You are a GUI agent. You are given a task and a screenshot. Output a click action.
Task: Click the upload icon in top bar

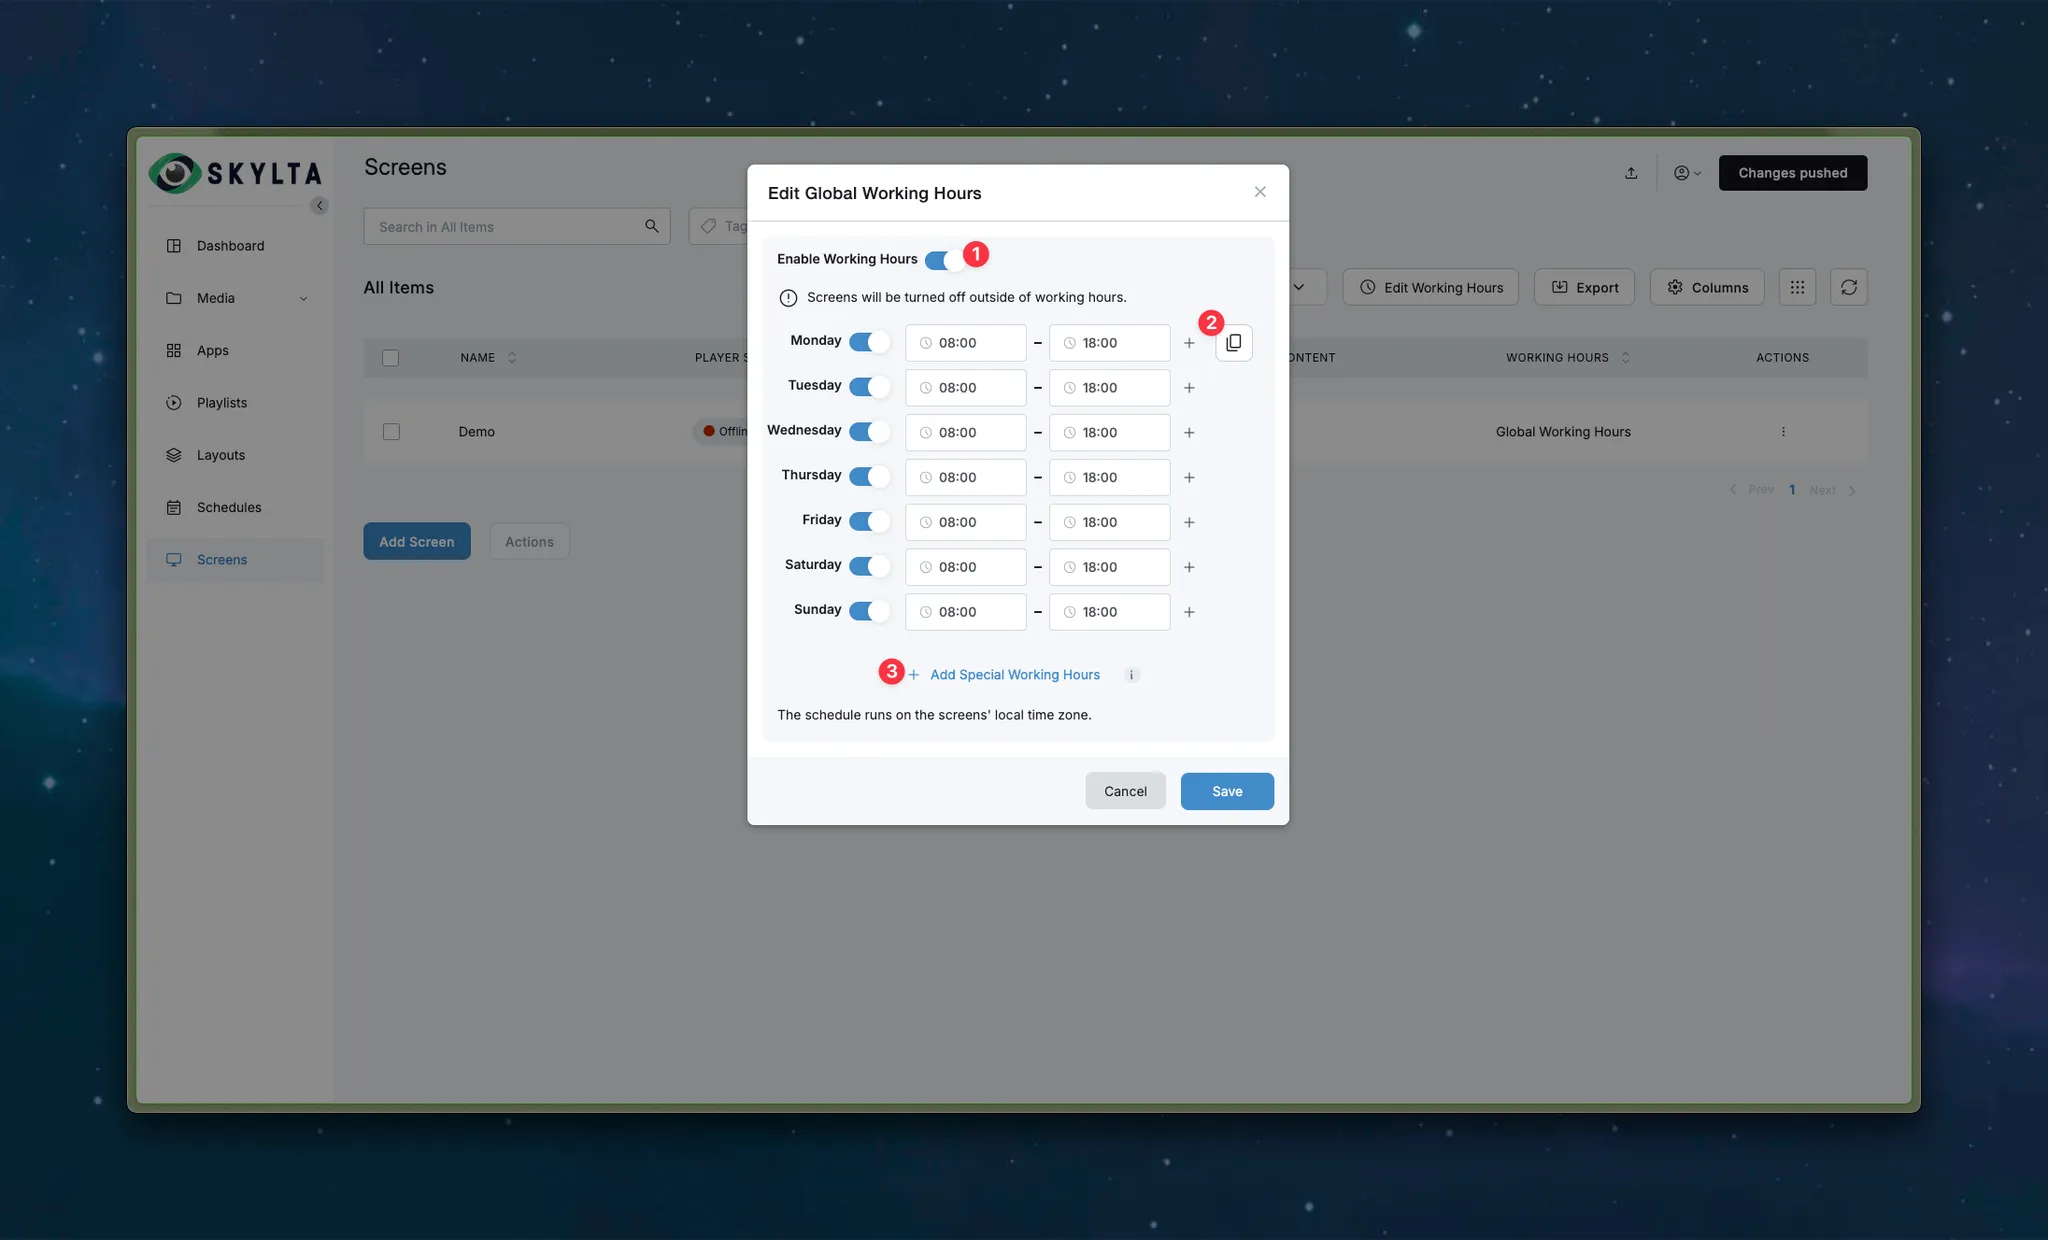pyautogui.click(x=1631, y=173)
